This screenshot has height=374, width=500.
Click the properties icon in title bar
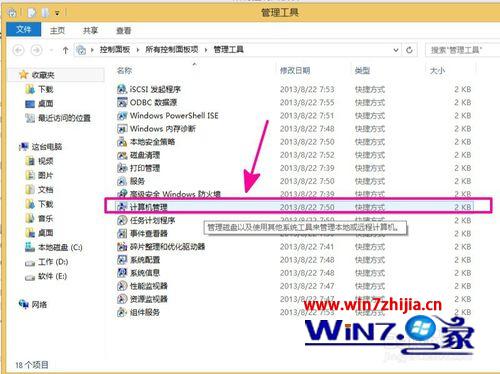point(32,13)
